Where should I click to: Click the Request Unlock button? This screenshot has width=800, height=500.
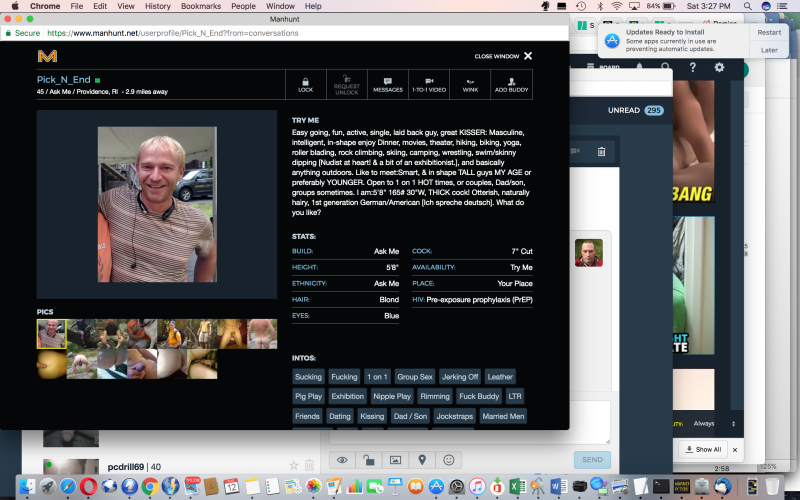(346, 85)
